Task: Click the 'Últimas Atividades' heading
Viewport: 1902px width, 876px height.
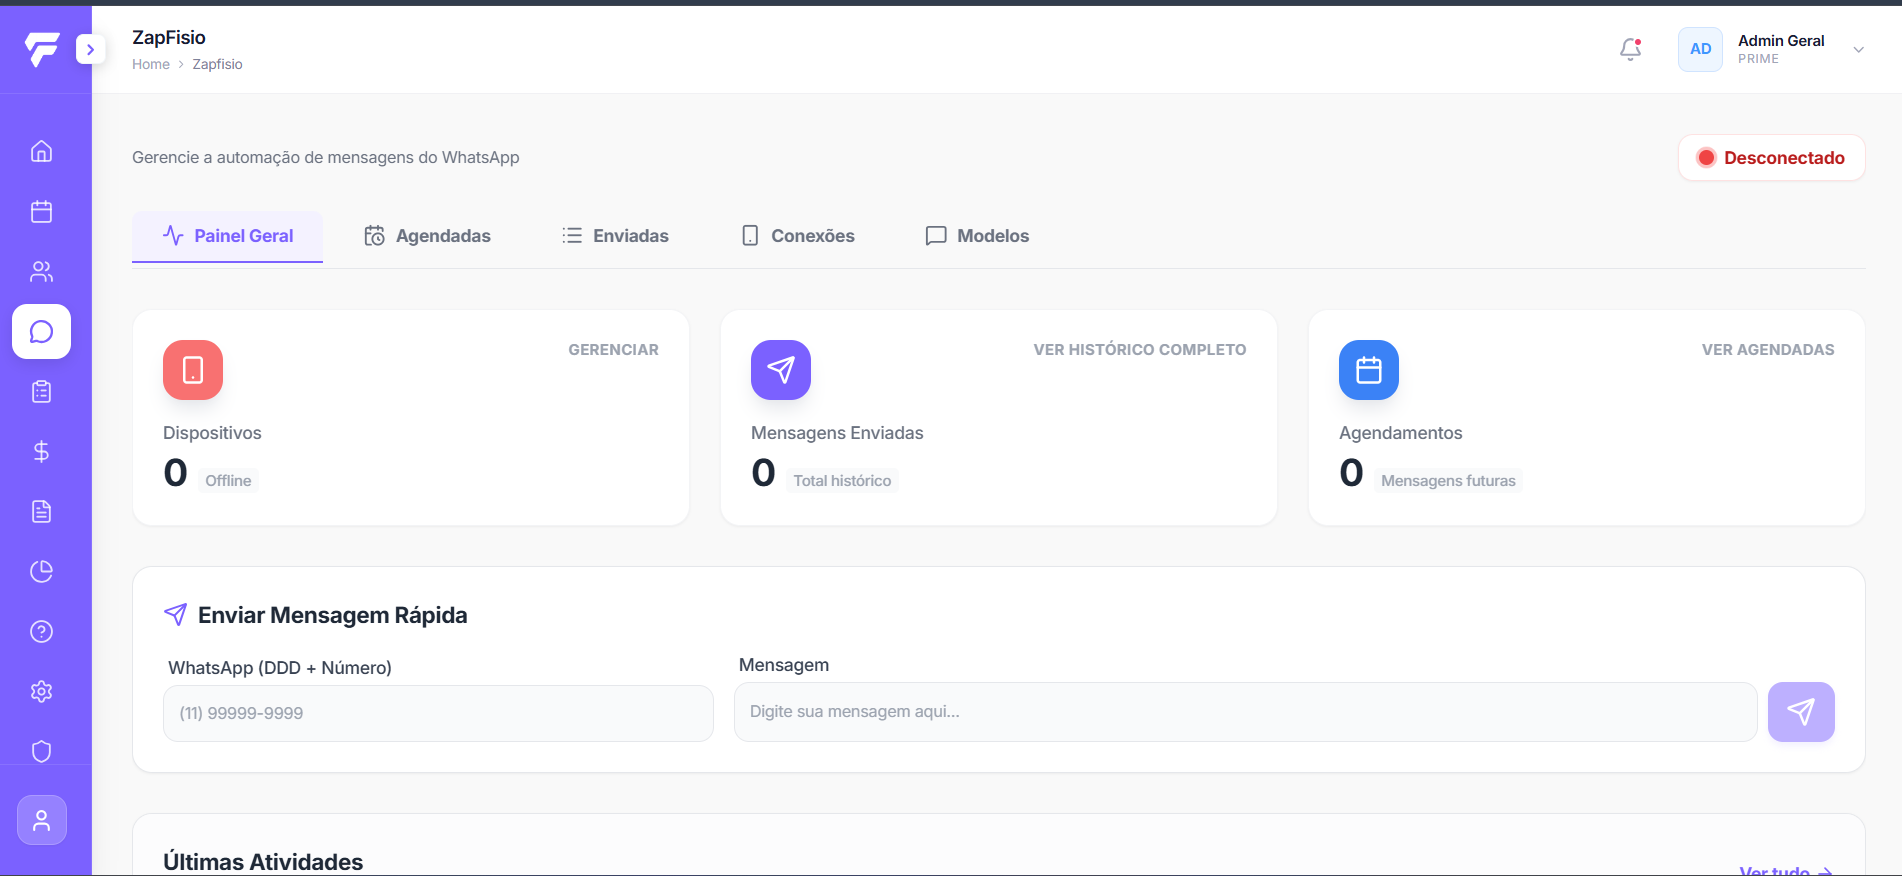Action: point(263,862)
